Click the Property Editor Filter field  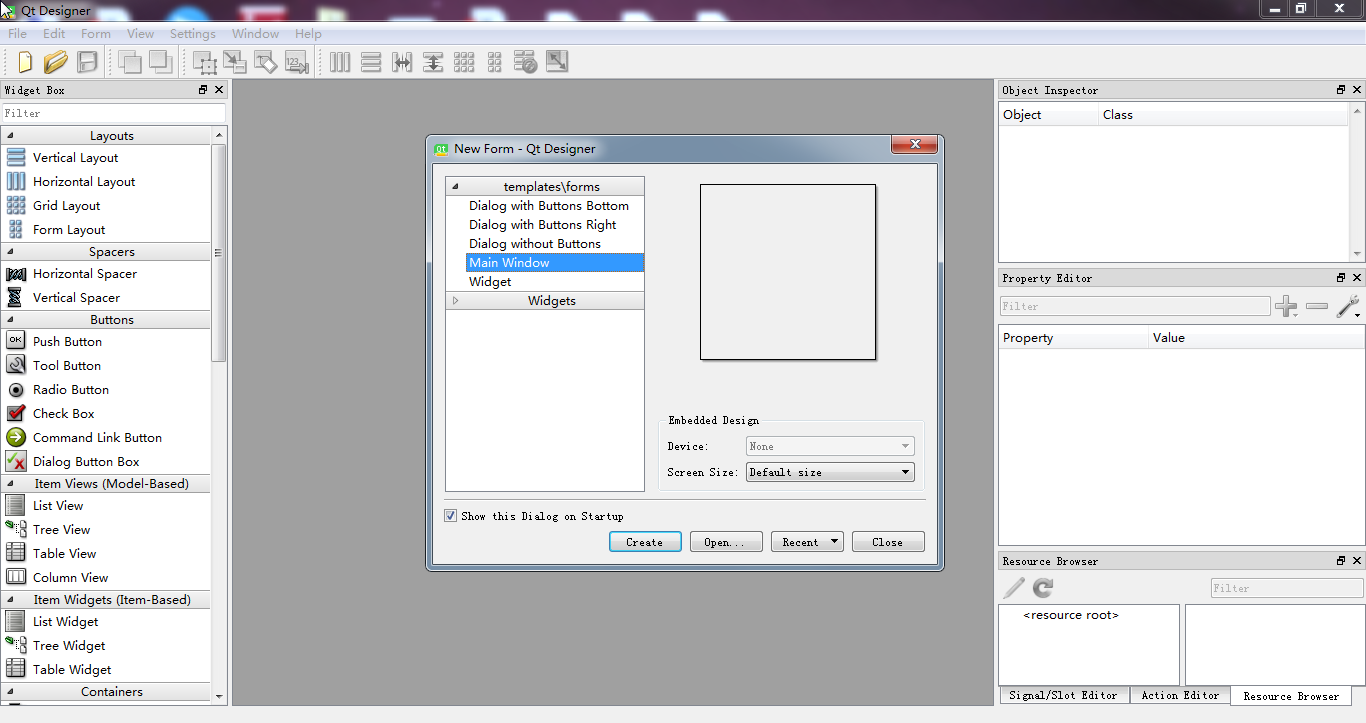coord(1135,306)
